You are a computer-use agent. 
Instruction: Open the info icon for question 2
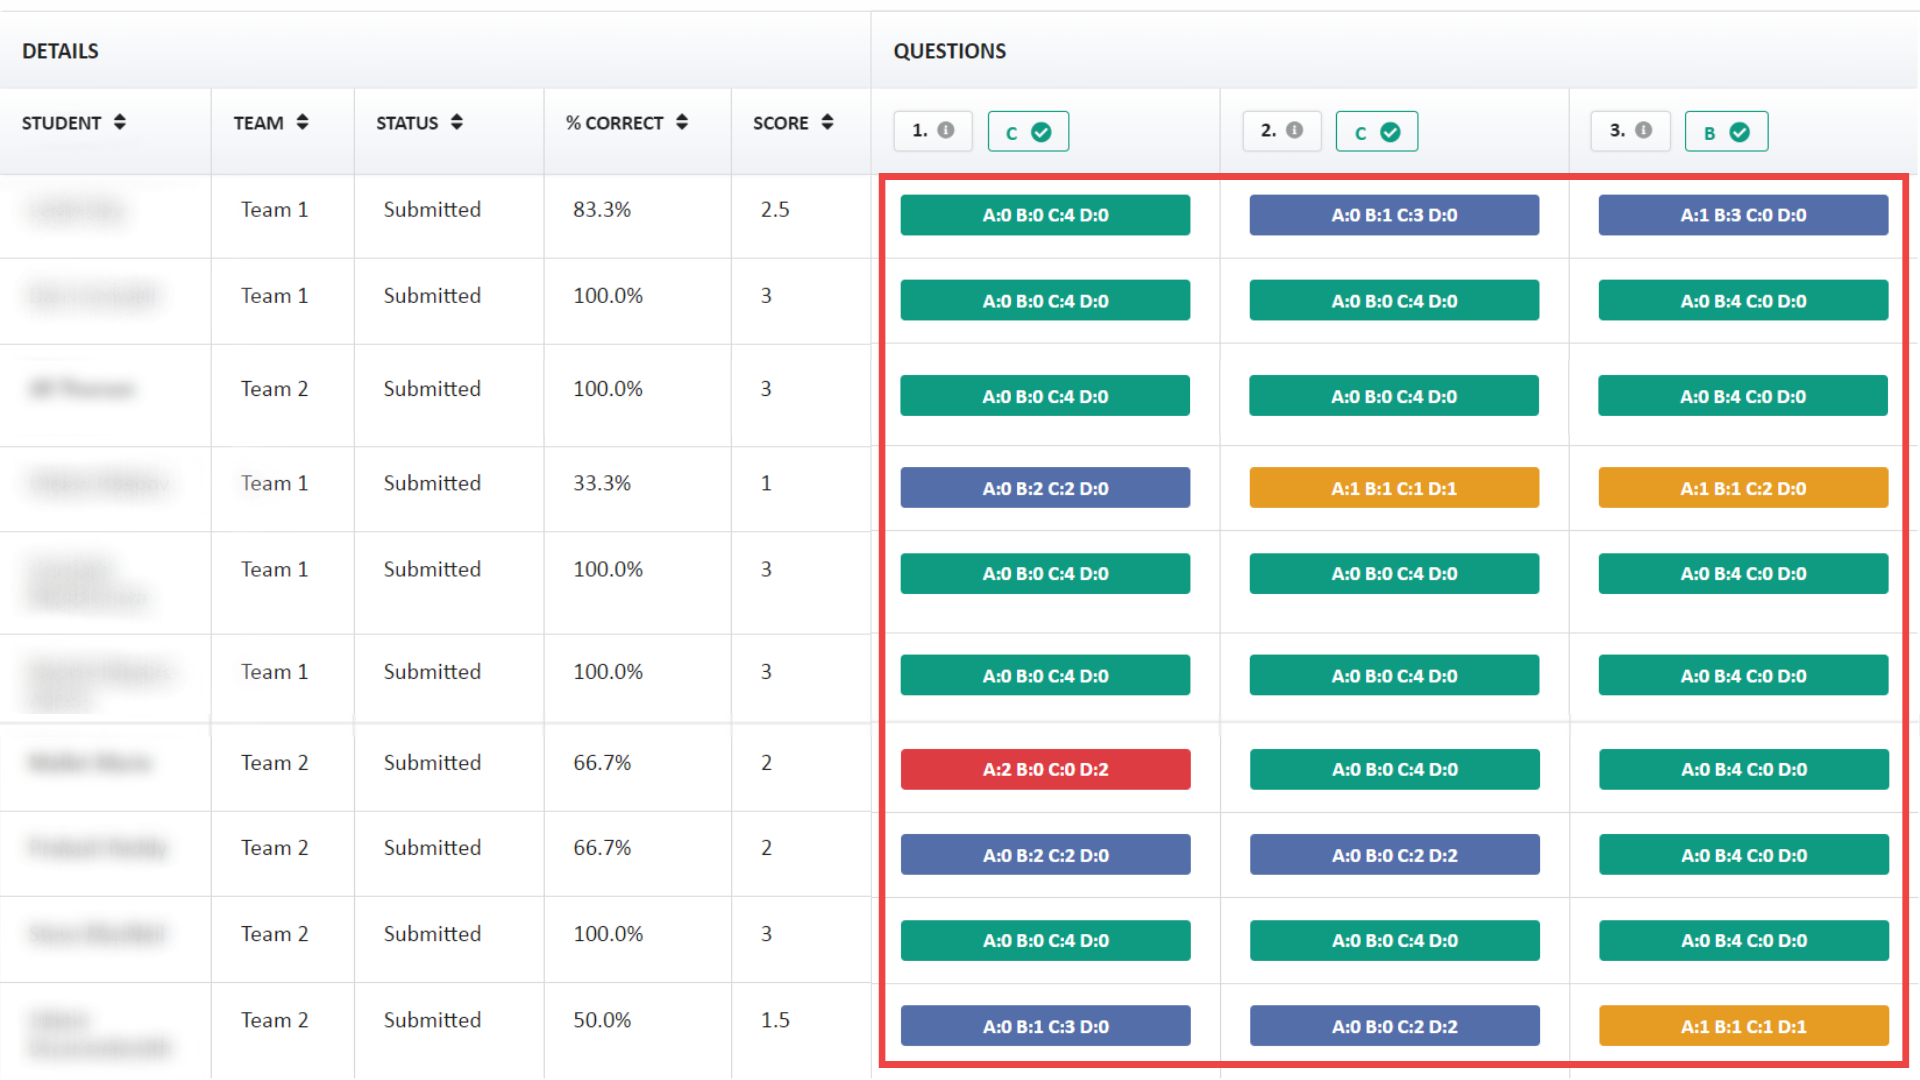1296,131
